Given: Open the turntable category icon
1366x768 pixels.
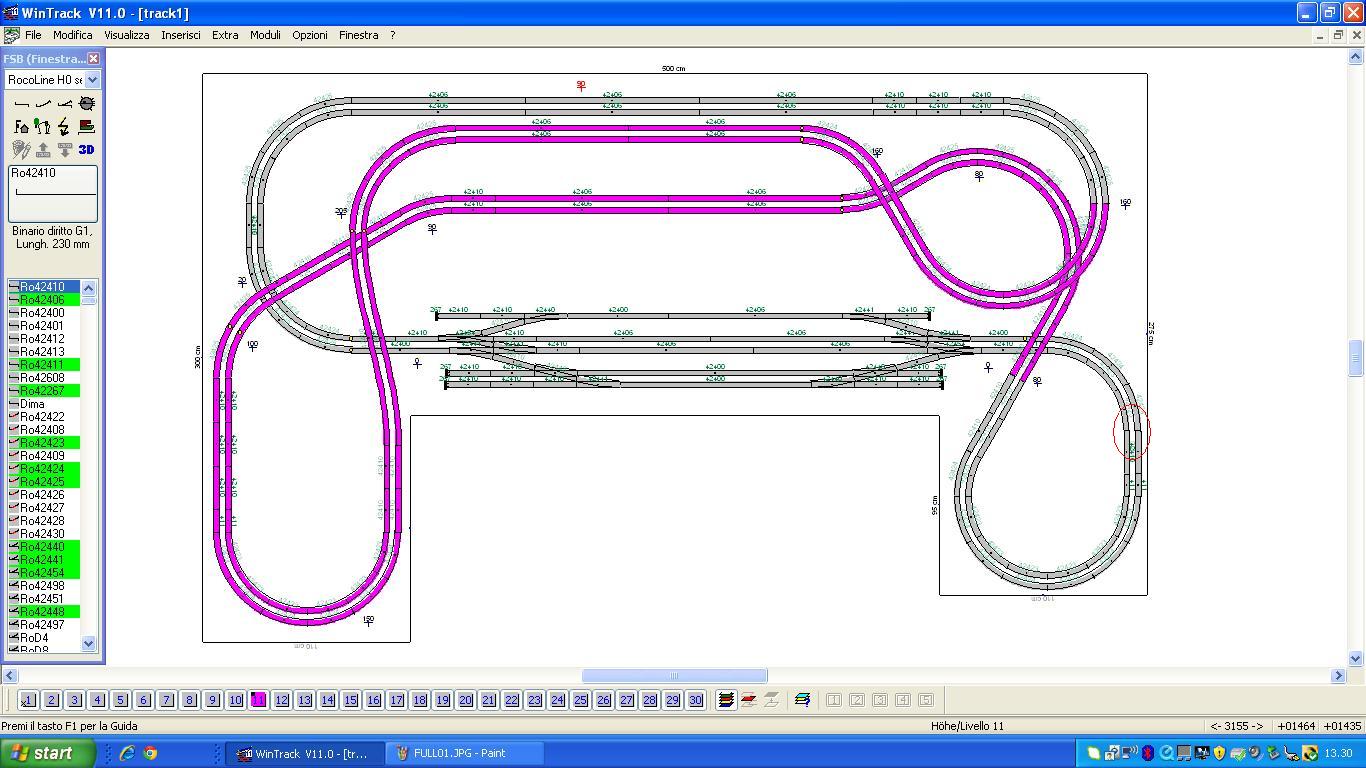Looking at the screenshot, I should [x=87, y=103].
